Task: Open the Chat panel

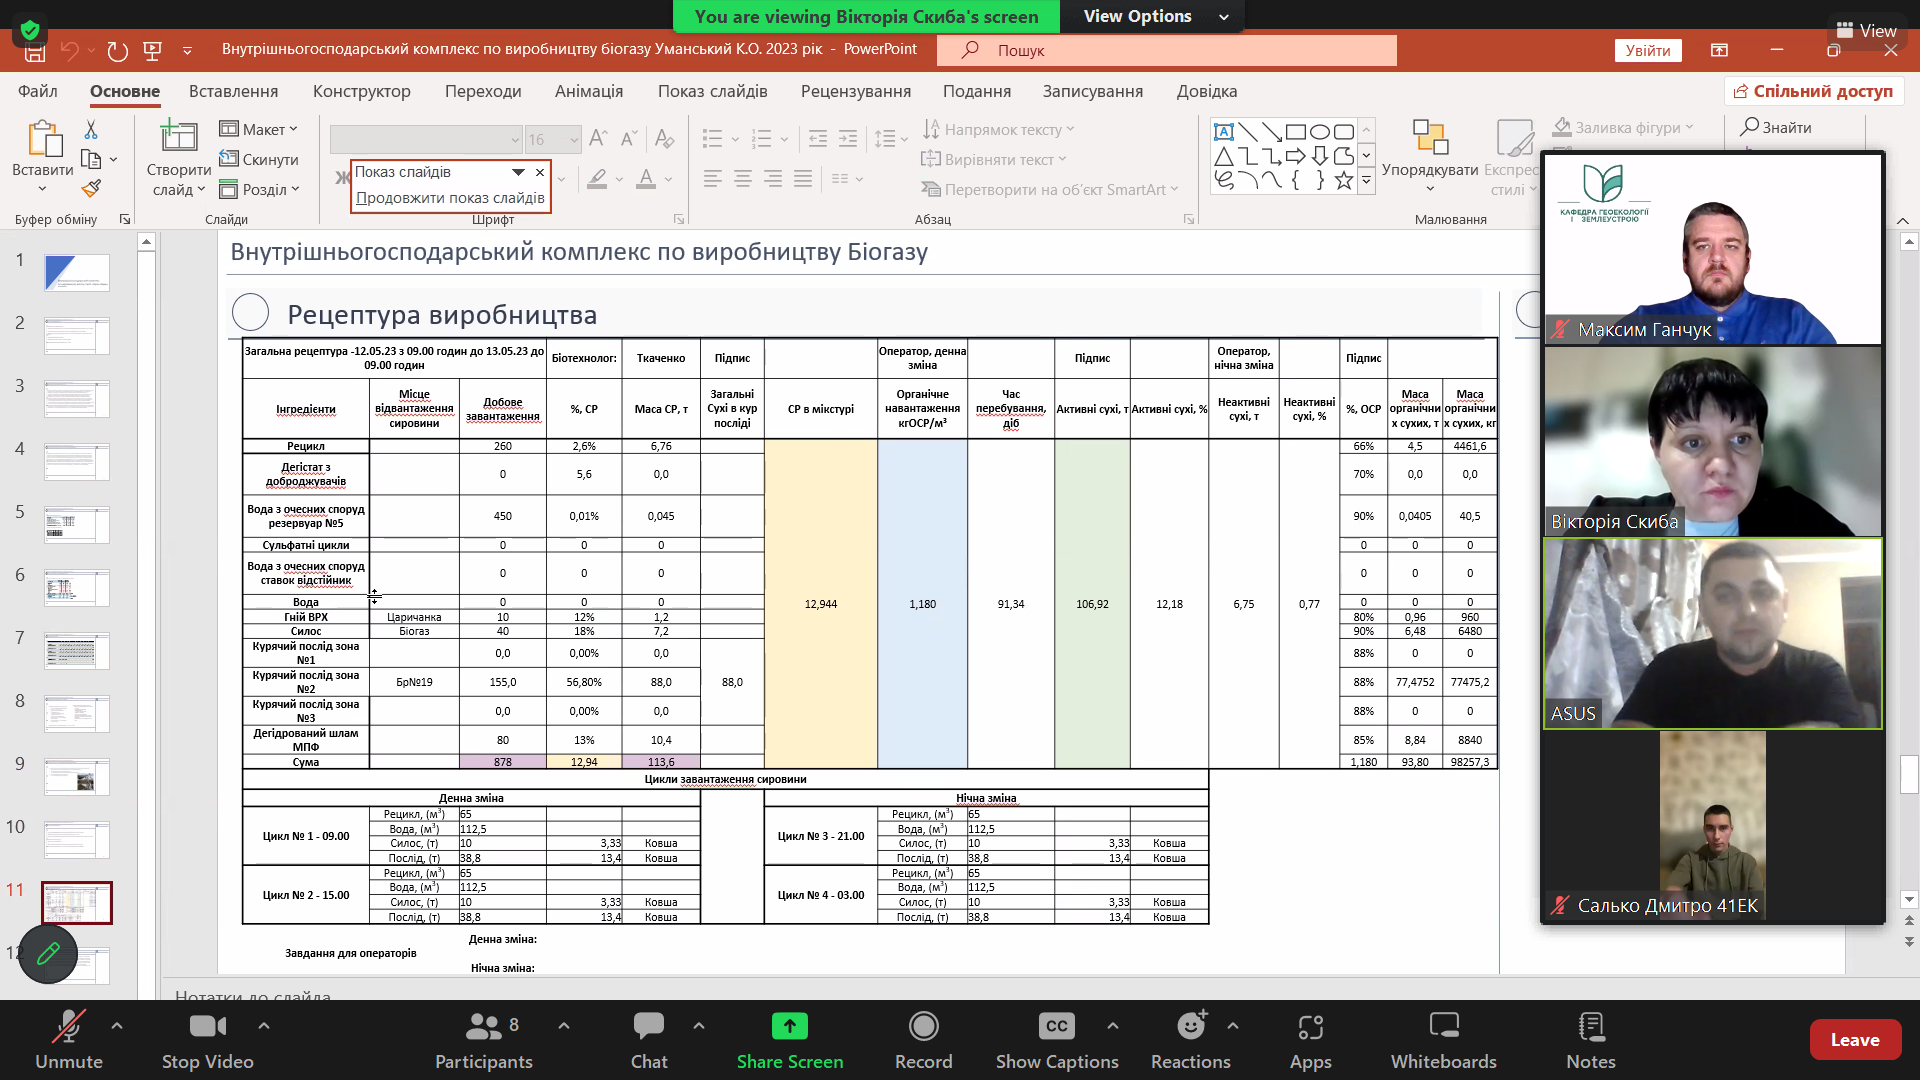Action: [648, 1026]
